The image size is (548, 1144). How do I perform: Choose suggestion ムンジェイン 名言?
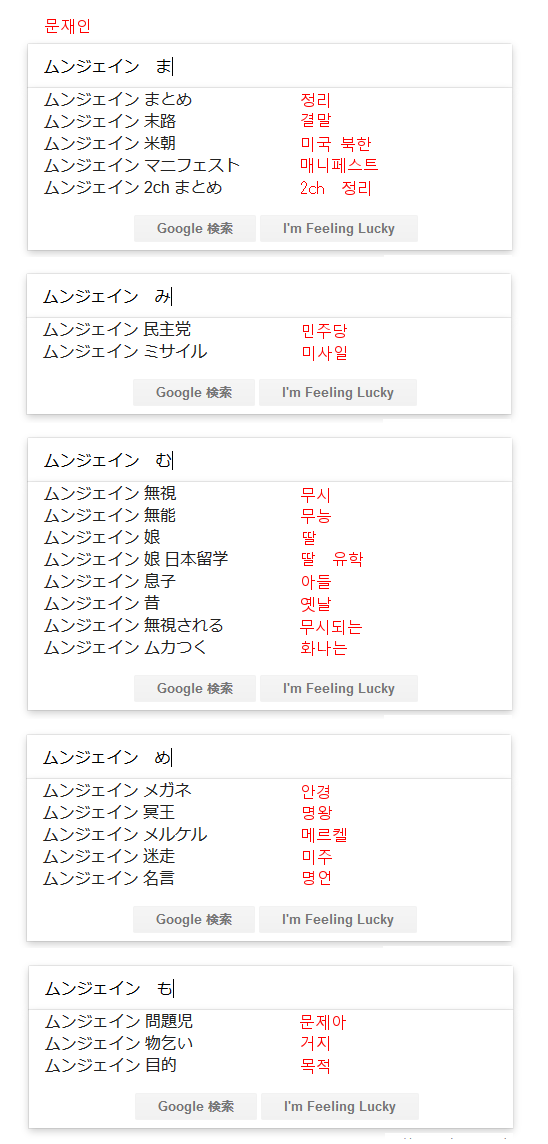pos(109,878)
